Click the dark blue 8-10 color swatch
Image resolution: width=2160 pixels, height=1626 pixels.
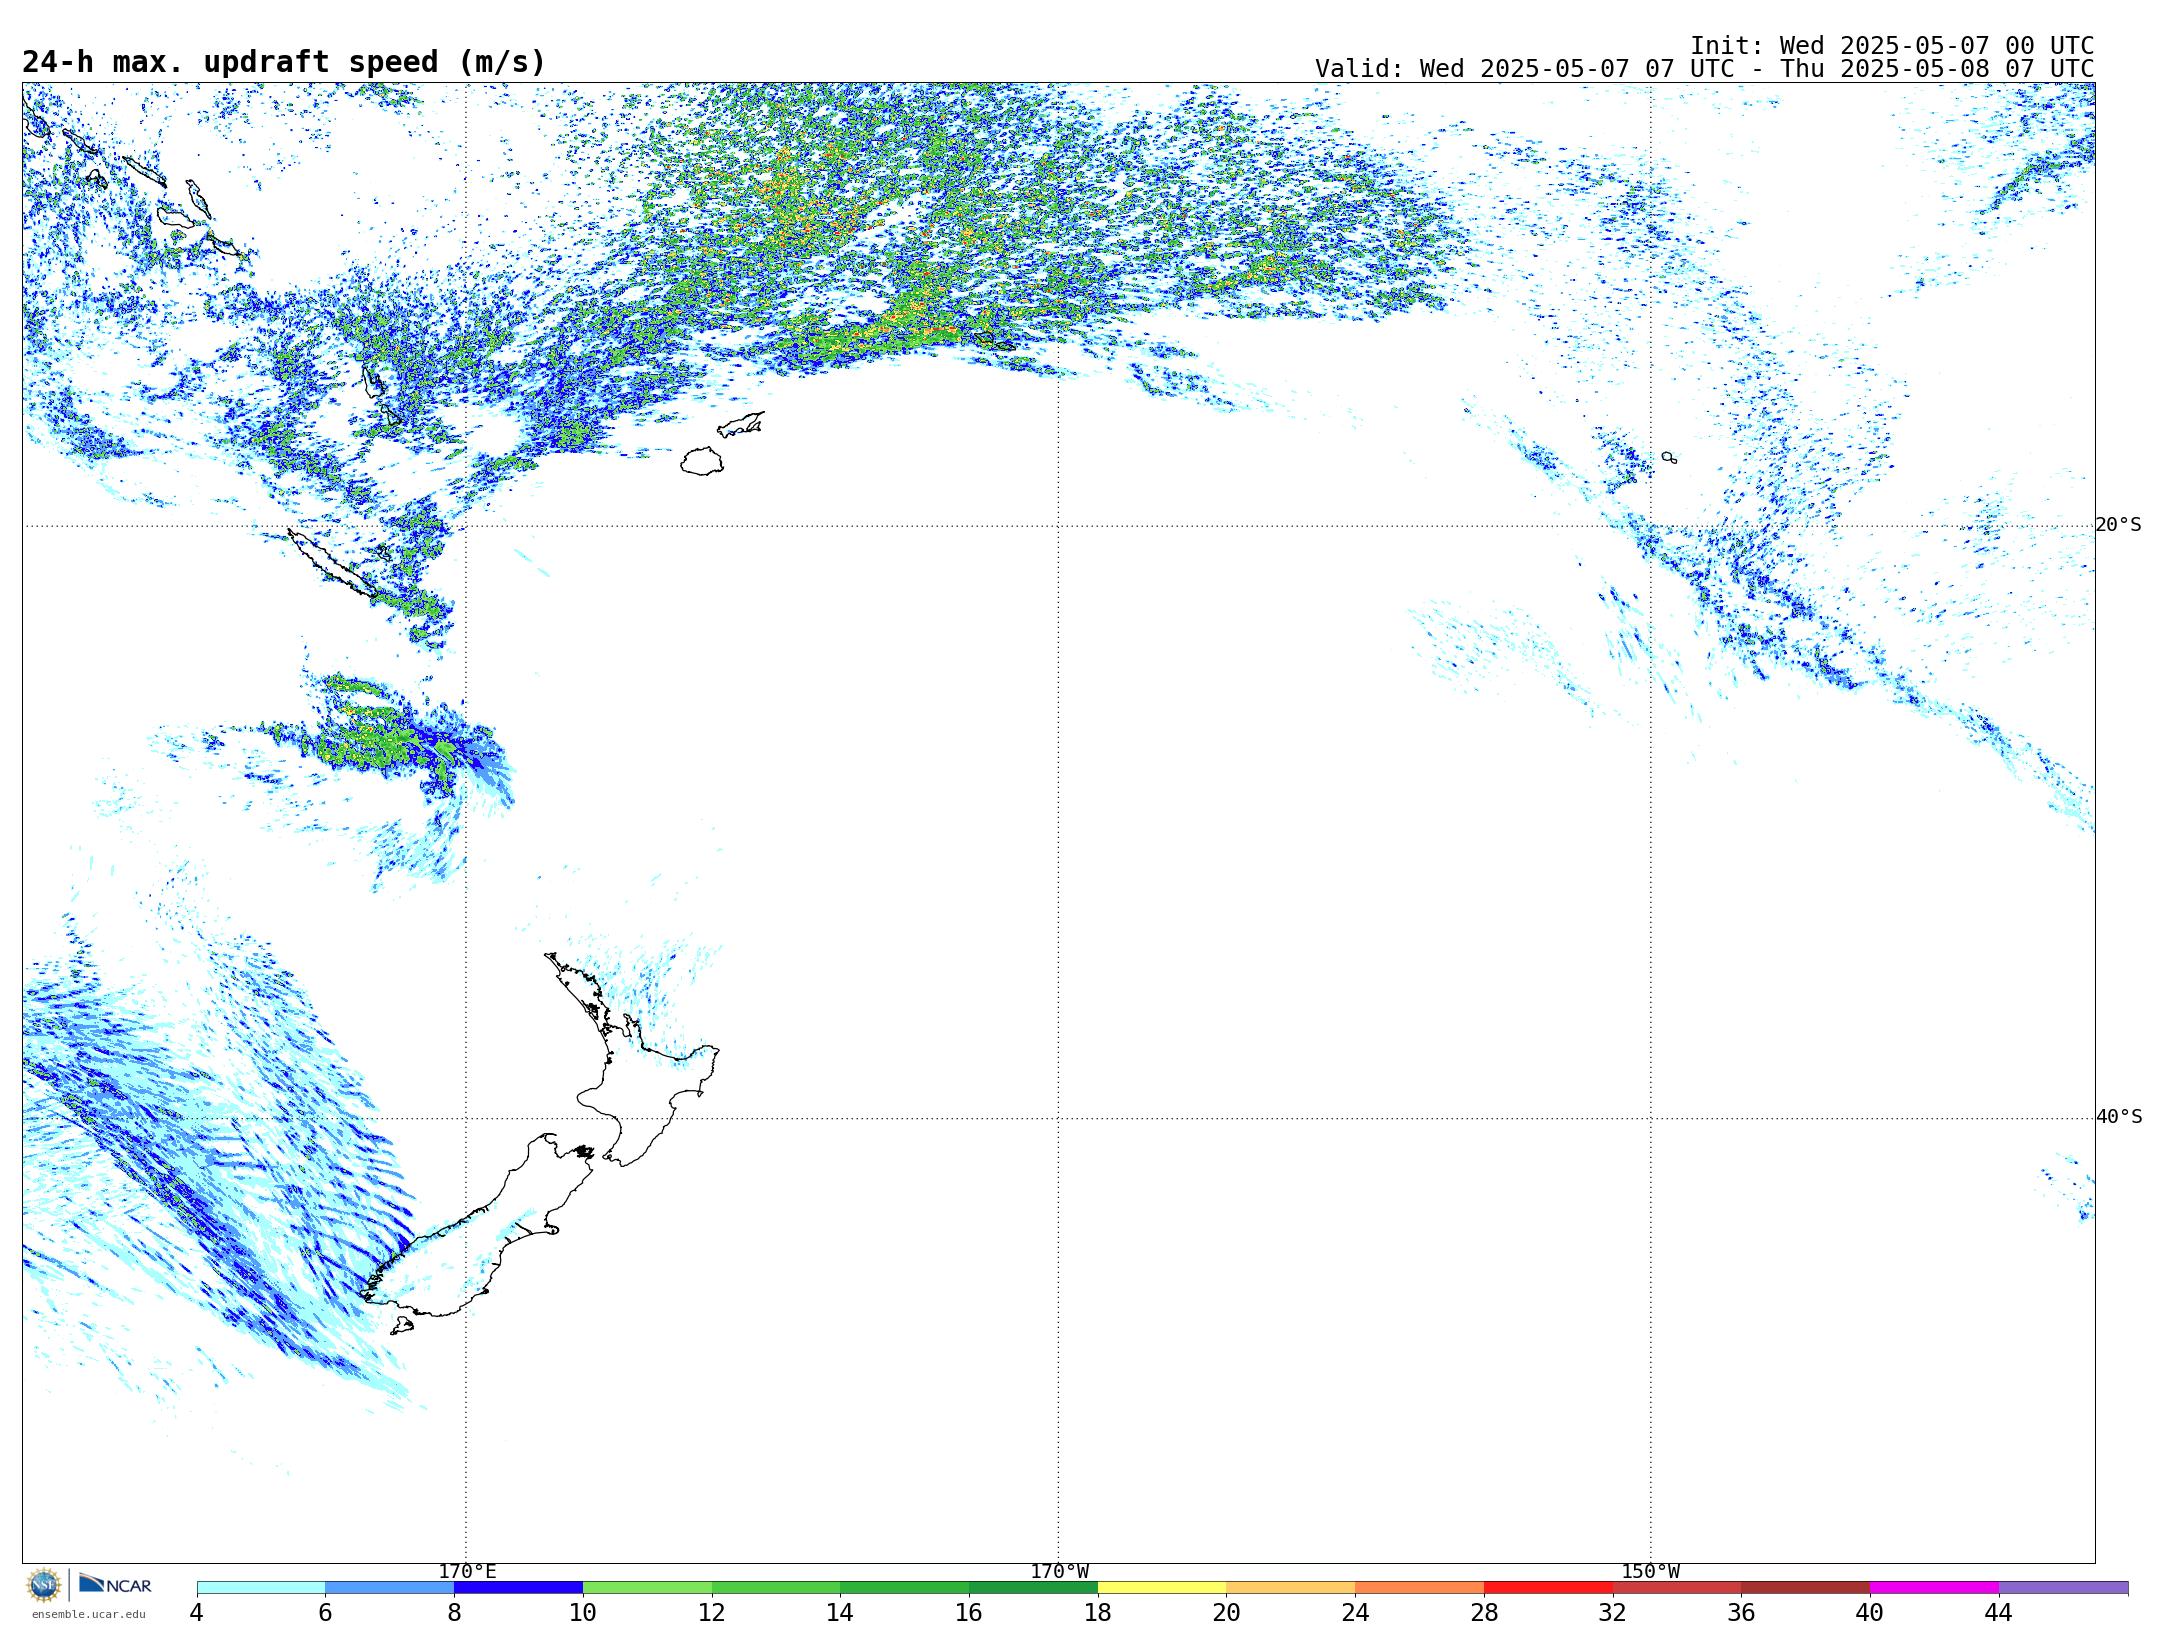(x=518, y=1588)
